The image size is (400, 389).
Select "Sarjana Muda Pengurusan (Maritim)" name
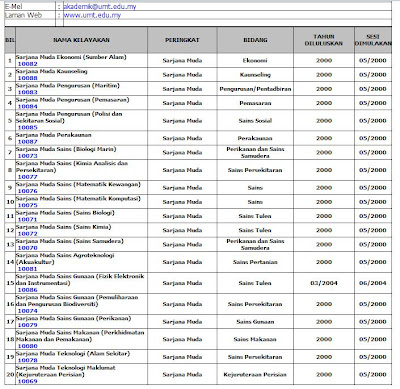pyautogui.click(x=68, y=85)
